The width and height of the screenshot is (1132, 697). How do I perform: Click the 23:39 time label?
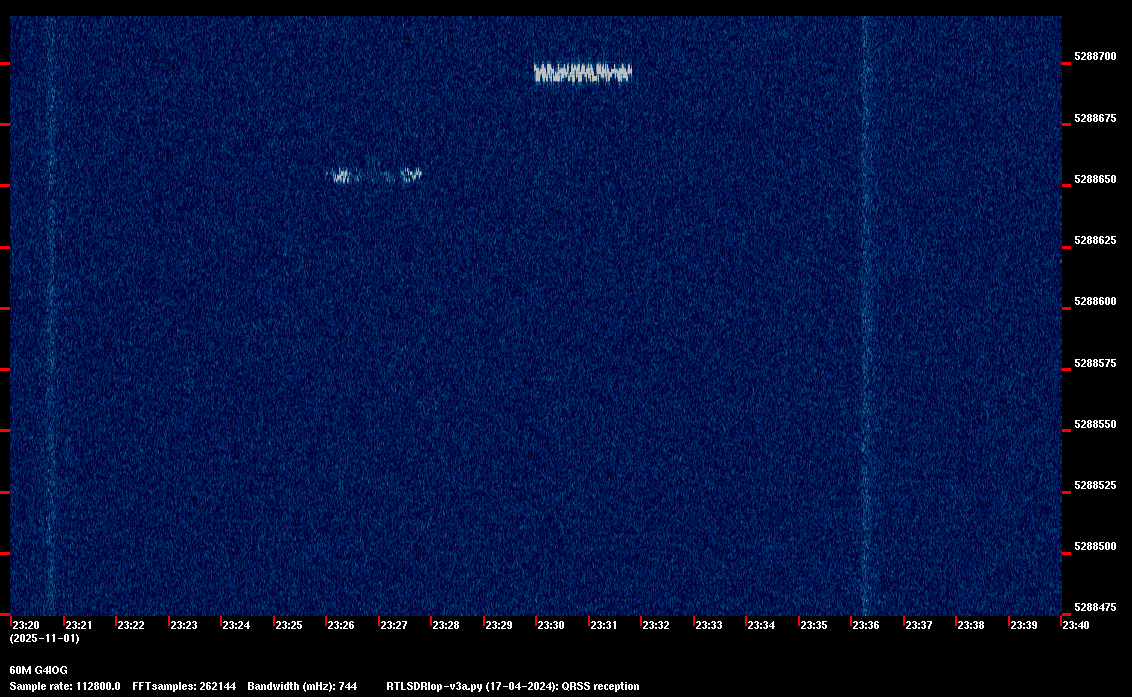(1023, 625)
